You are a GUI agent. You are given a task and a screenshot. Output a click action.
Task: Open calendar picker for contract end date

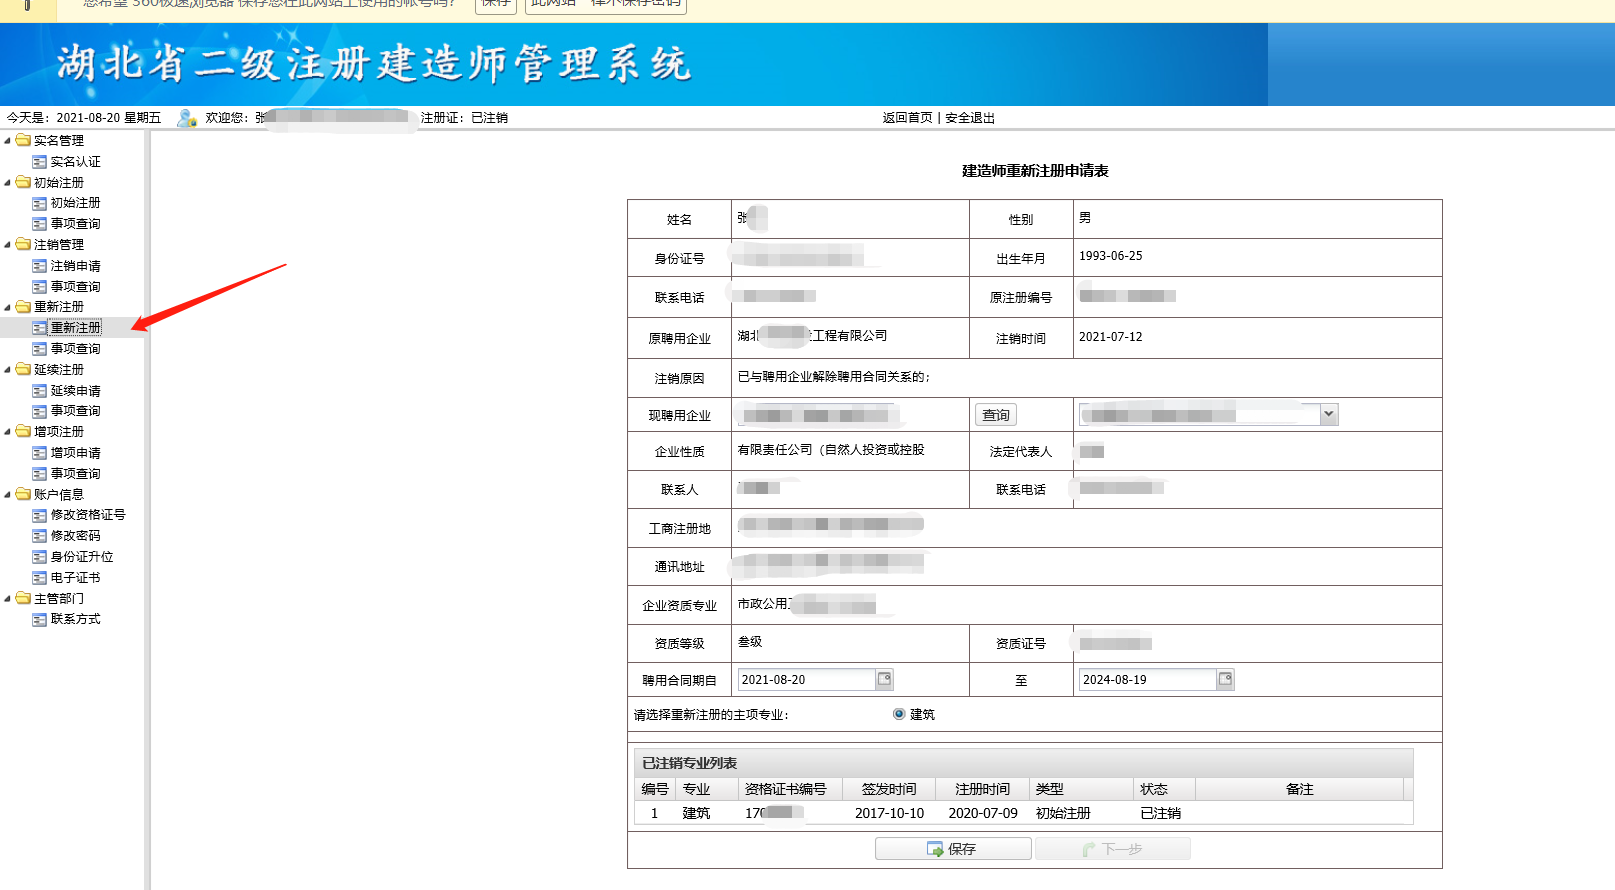(1225, 680)
